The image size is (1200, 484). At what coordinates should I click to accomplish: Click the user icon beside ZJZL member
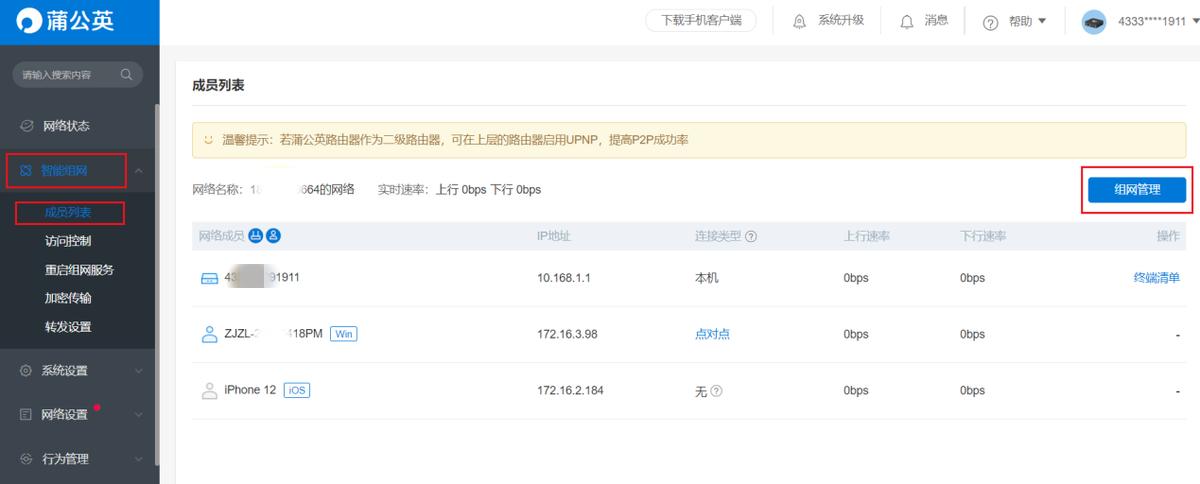tap(210, 334)
